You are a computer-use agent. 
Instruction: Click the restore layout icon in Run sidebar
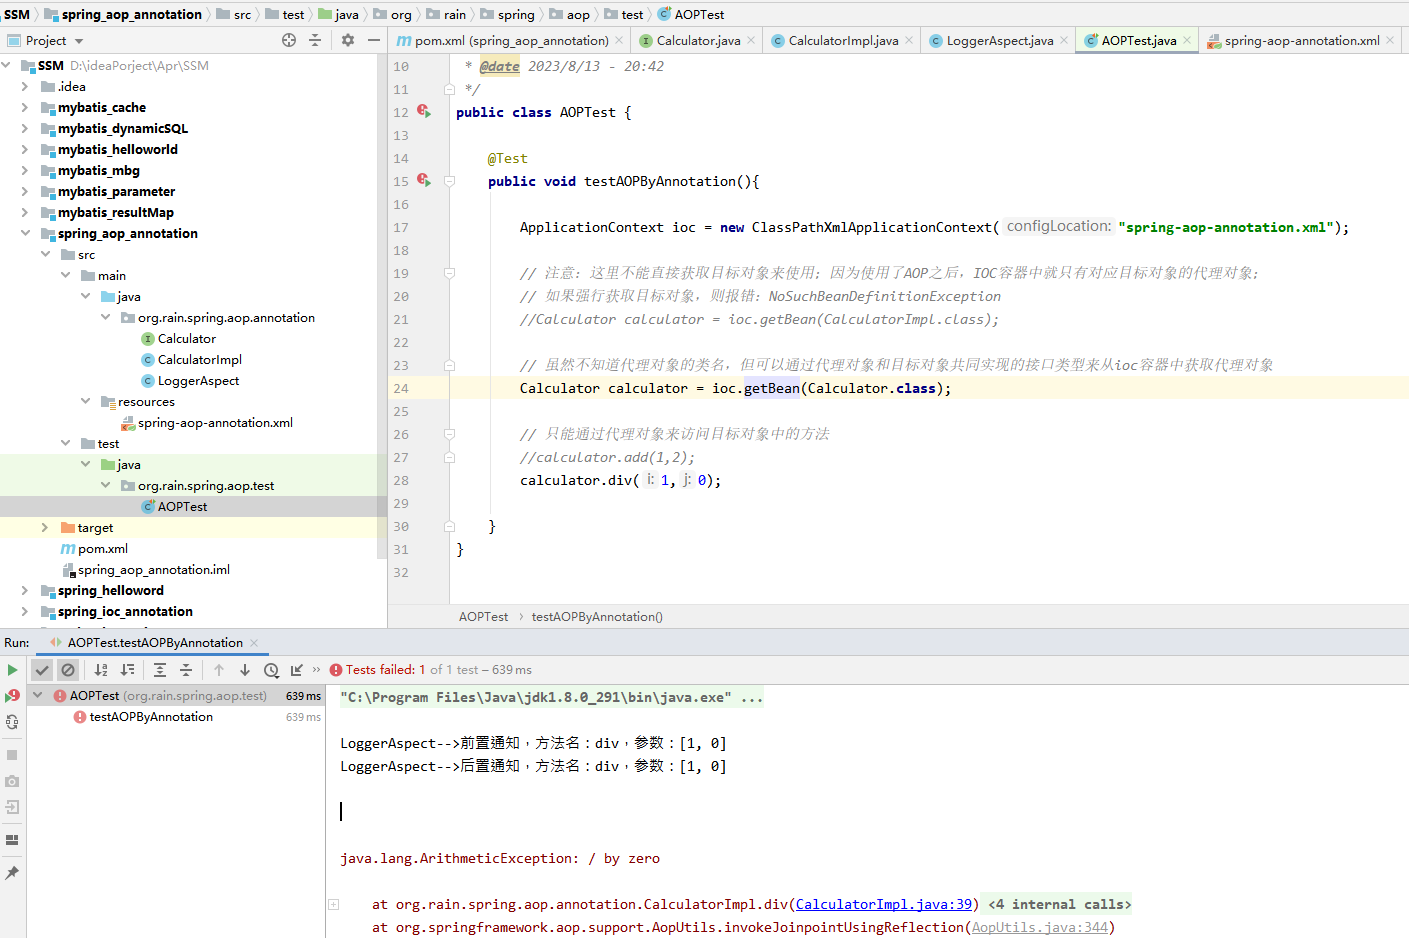pyautogui.click(x=12, y=840)
